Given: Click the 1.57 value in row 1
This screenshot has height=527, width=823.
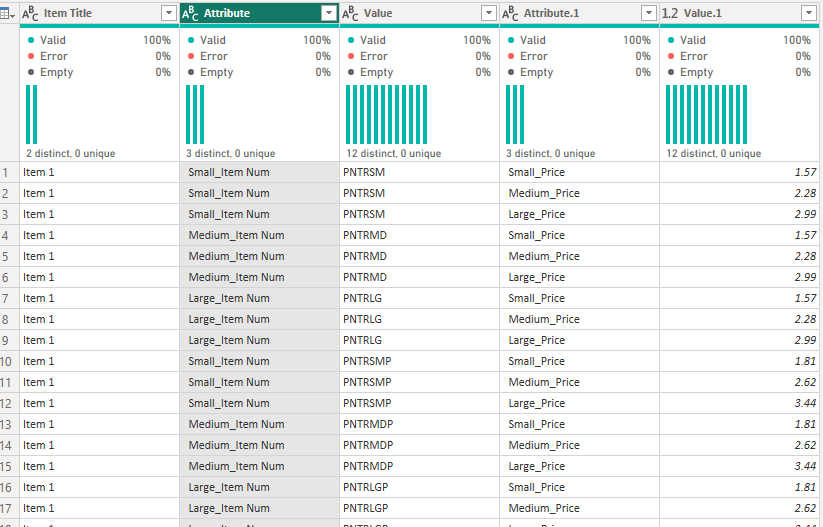Looking at the screenshot, I should [x=740, y=172].
